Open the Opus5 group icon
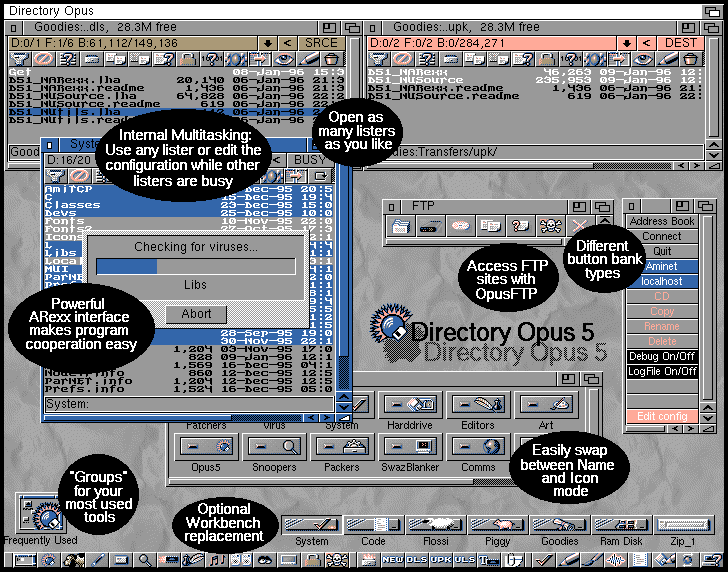This screenshot has height=572, width=728. (206, 447)
